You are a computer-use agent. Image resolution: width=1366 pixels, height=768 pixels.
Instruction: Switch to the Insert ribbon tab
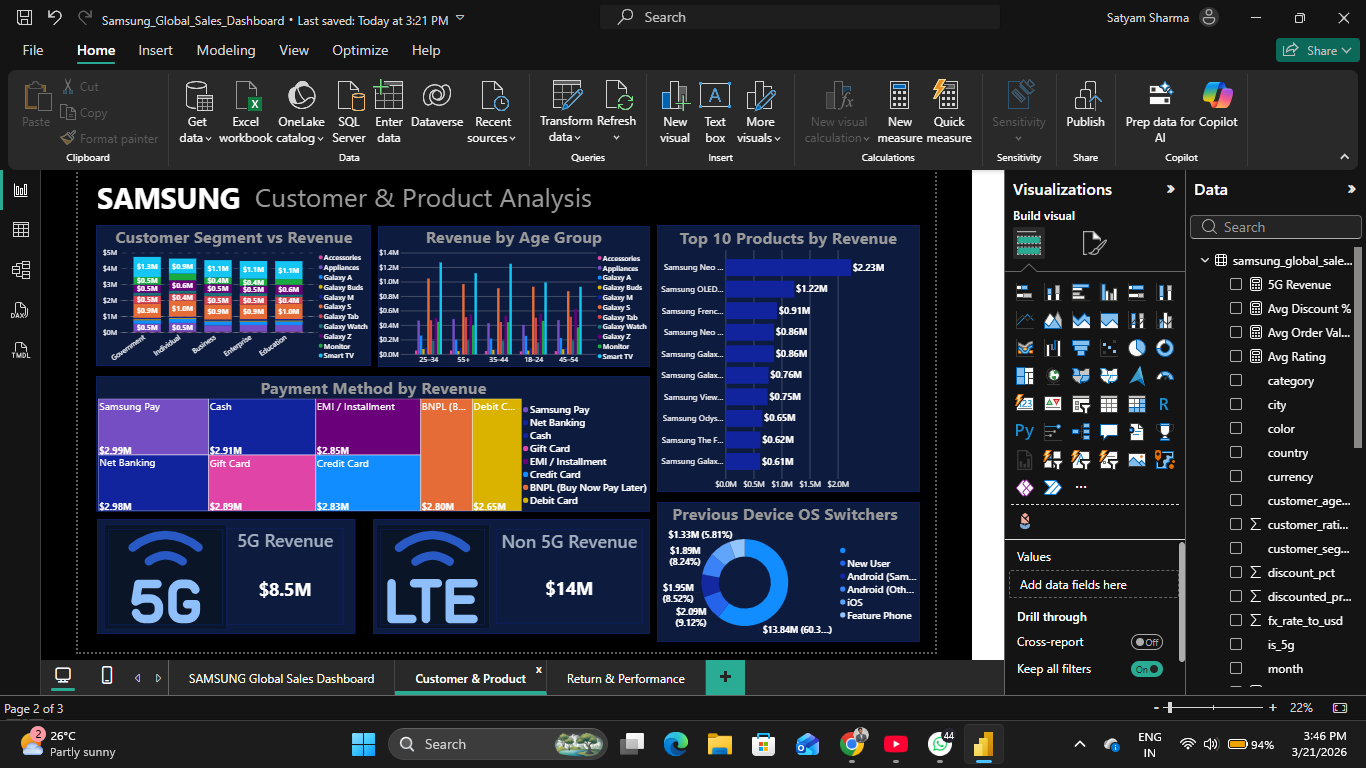(x=155, y=50)
